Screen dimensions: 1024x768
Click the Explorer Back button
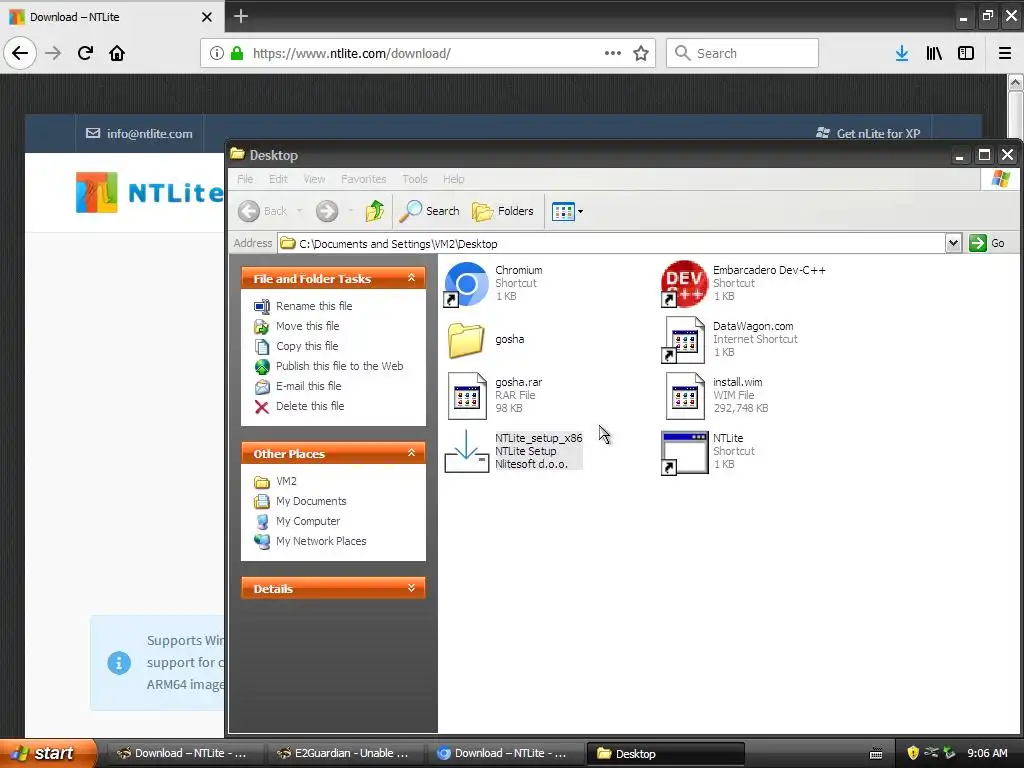[x=263, y=211]
